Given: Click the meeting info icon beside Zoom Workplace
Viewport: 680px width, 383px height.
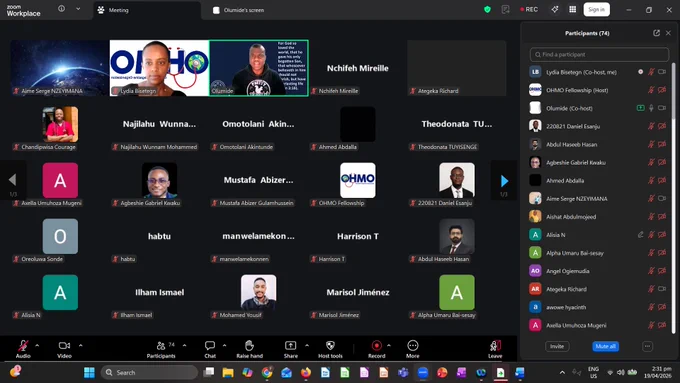Looking at the screenshot, I should (x=62, y=9).
